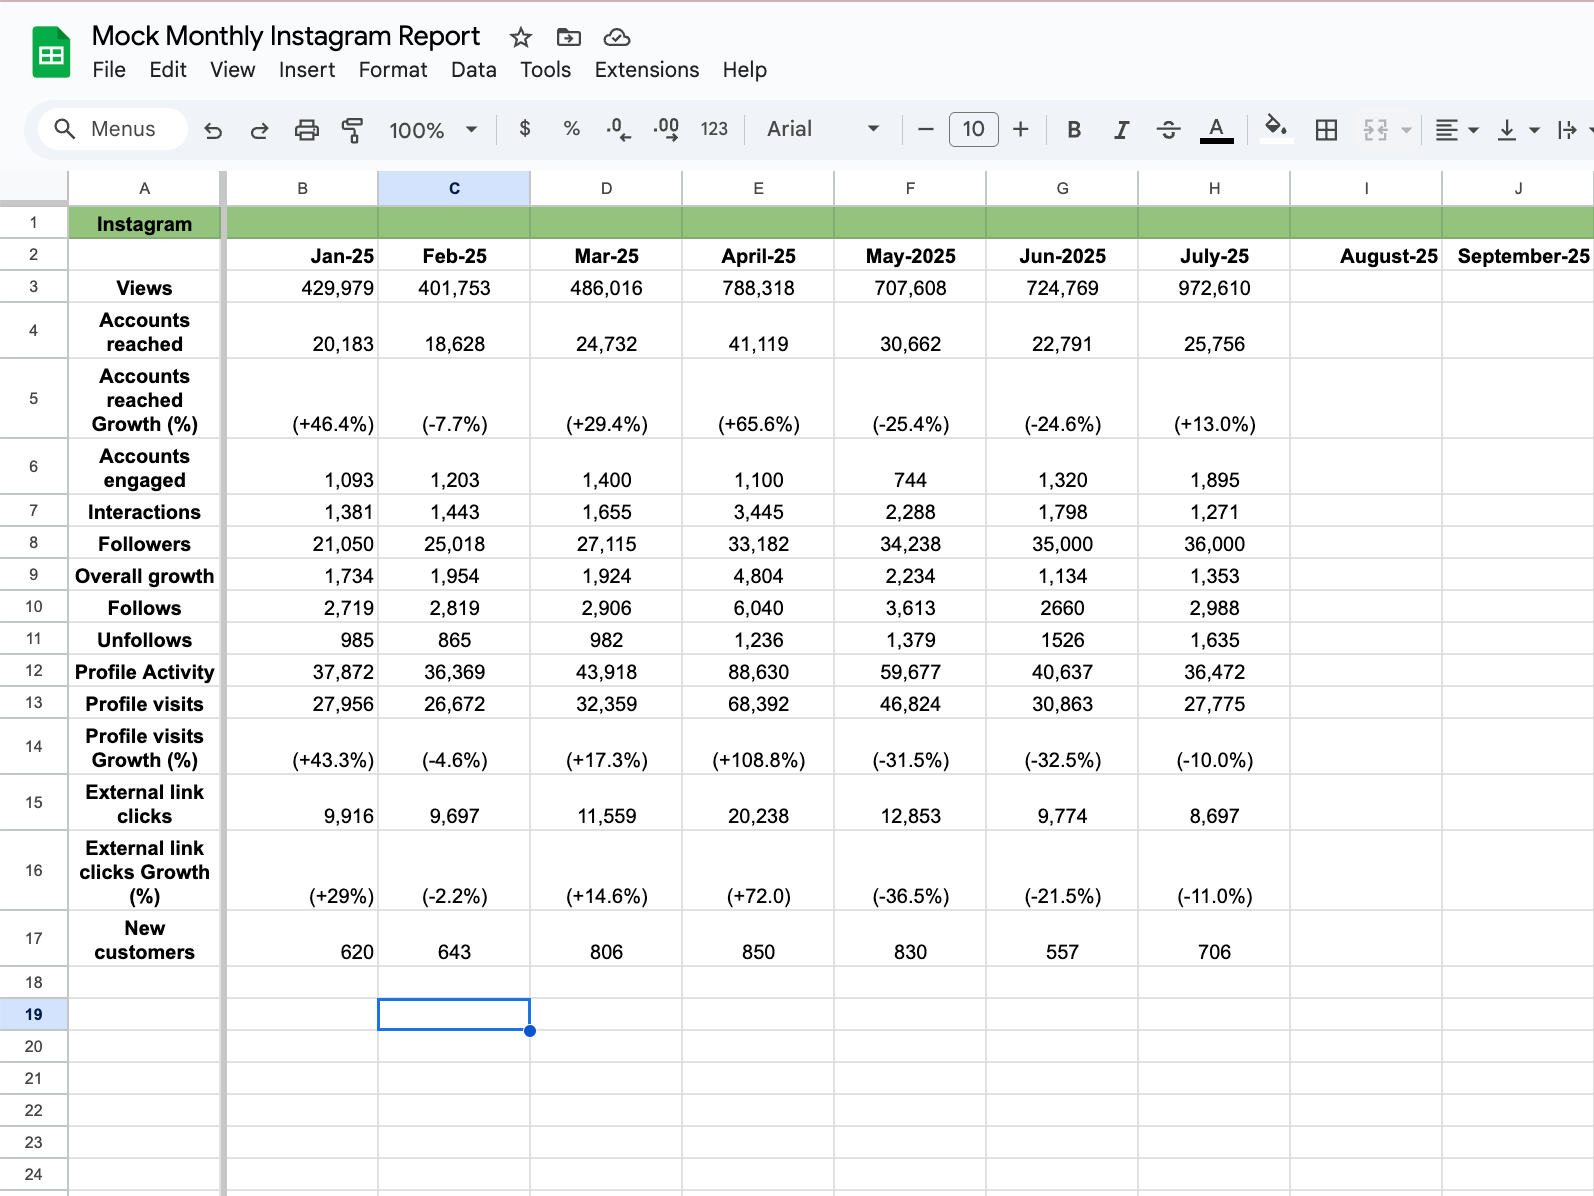Open the Tools menu
This screenshot has height=1196, width=1594.
click(x=545, y=70)
